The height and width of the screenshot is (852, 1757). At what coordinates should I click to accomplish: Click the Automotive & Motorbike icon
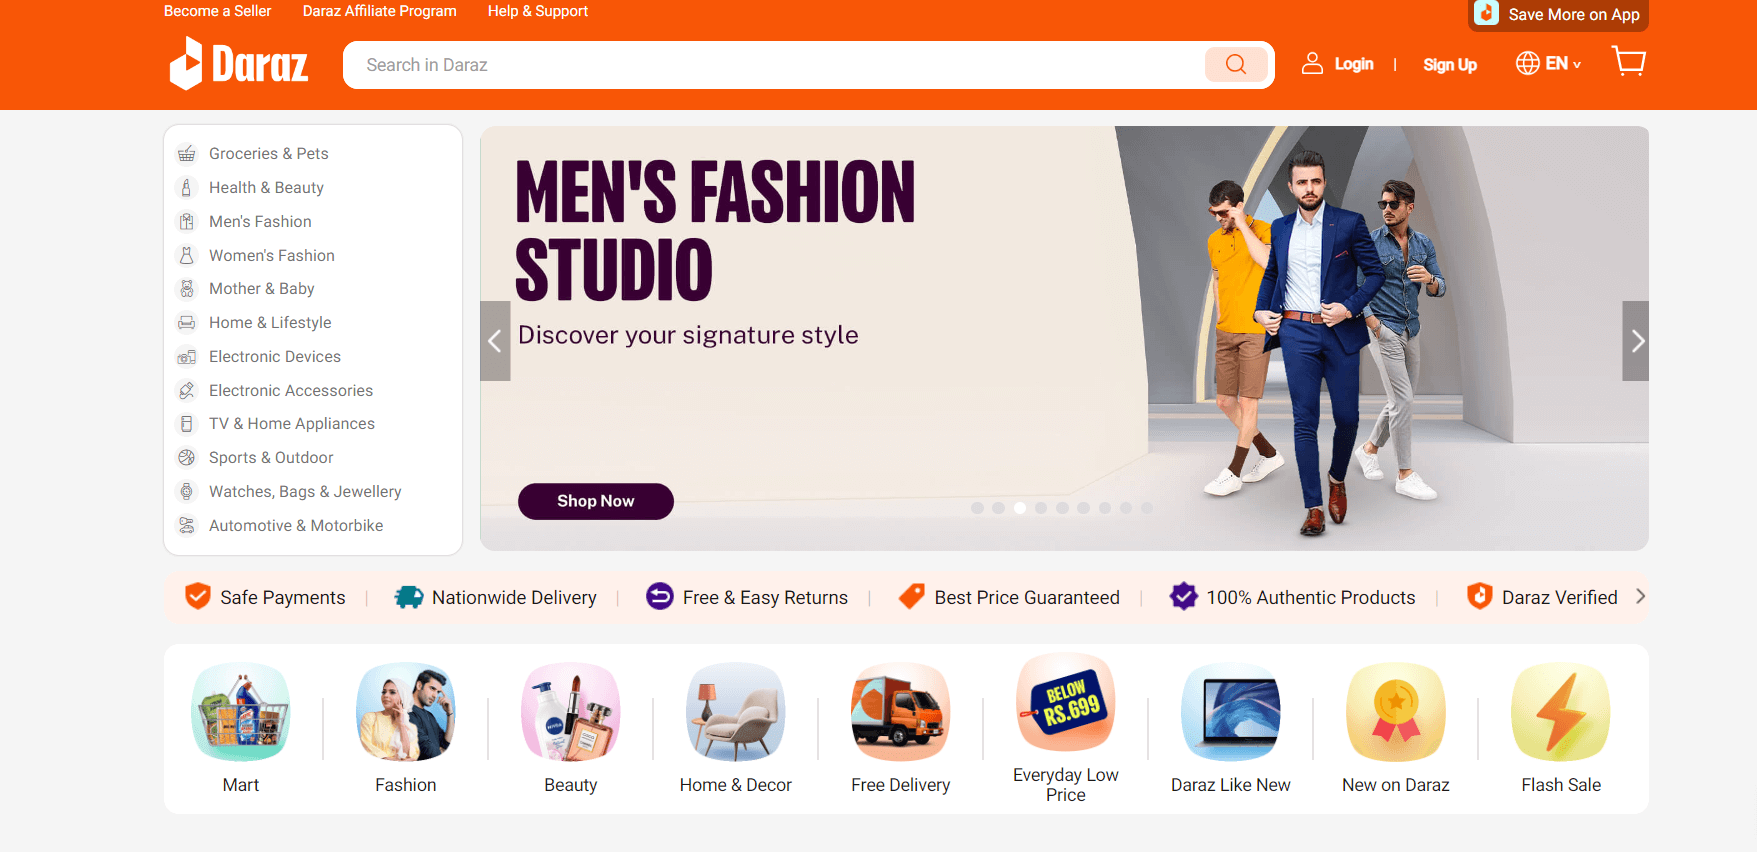click(187, 525)
